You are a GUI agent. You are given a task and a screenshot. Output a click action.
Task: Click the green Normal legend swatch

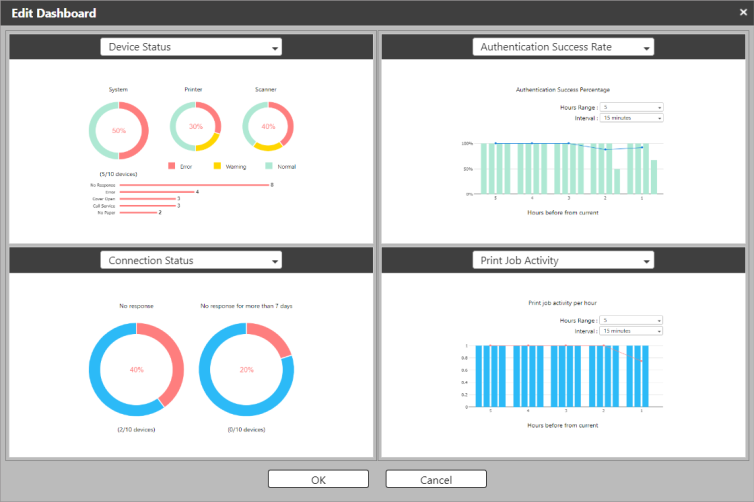click(x=269, y=165)
